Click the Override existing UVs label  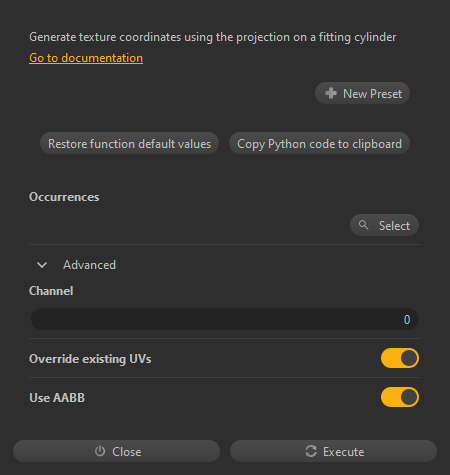pyautogui.click(x=90, y=359)
